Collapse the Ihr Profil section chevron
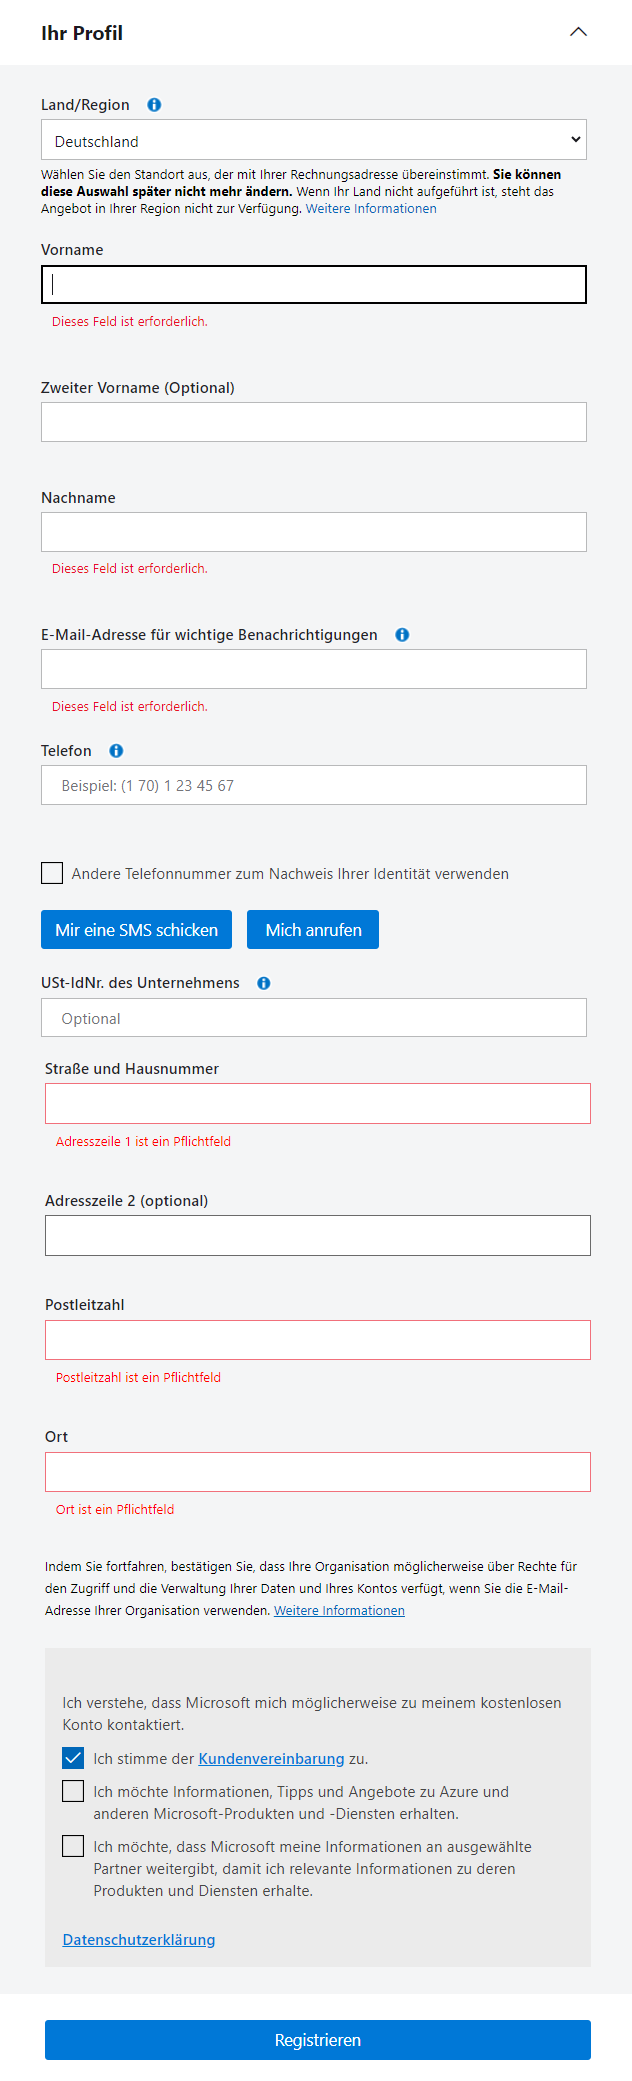This screenshot has height=2081, width=632. pyautogui.click(x=578, y=32)
